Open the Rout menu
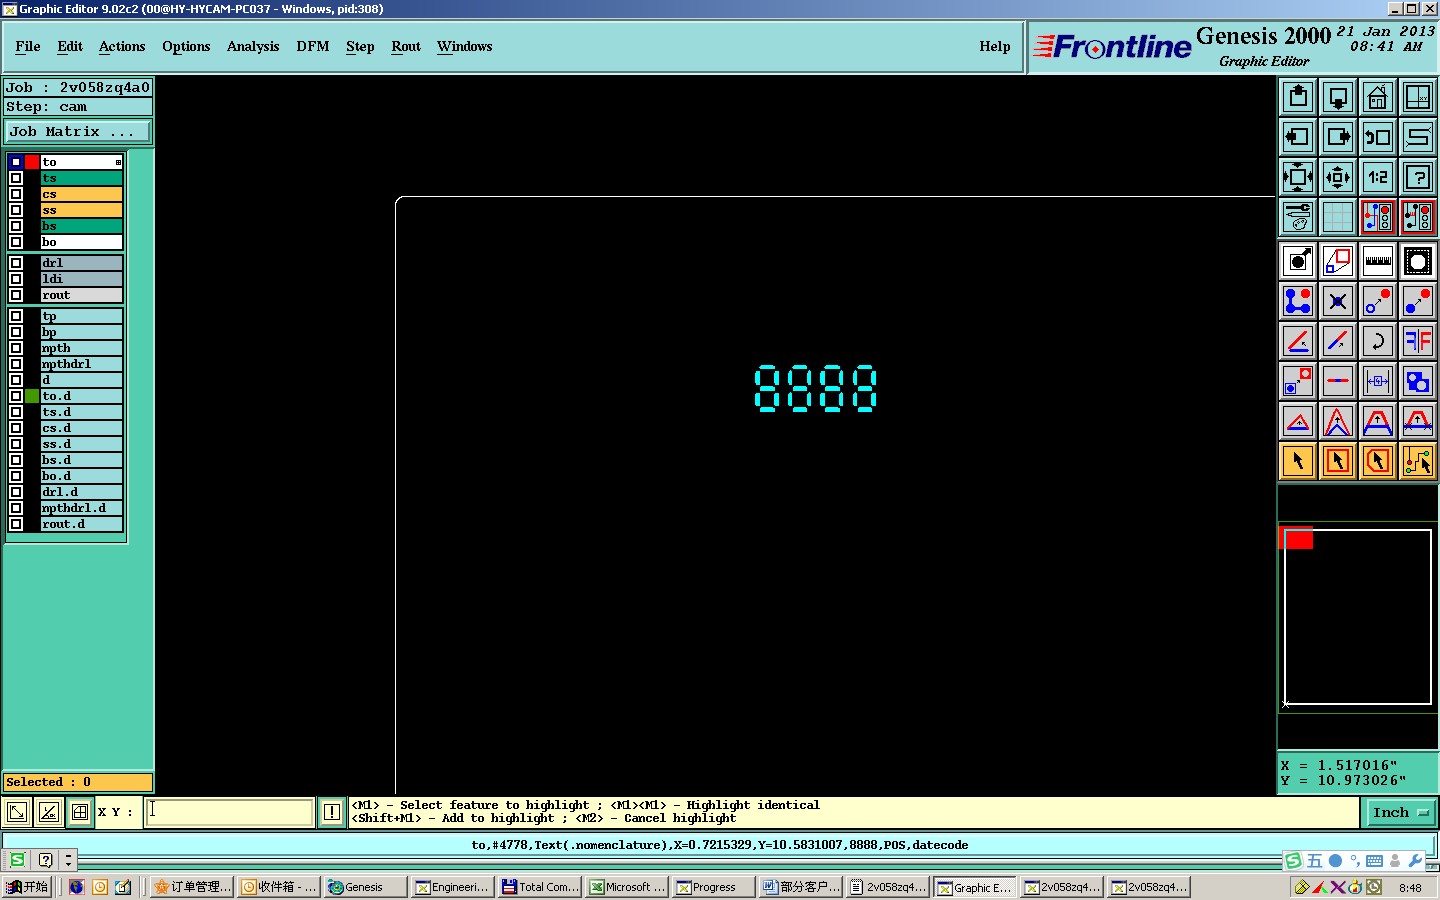 (x=406, y=46)
